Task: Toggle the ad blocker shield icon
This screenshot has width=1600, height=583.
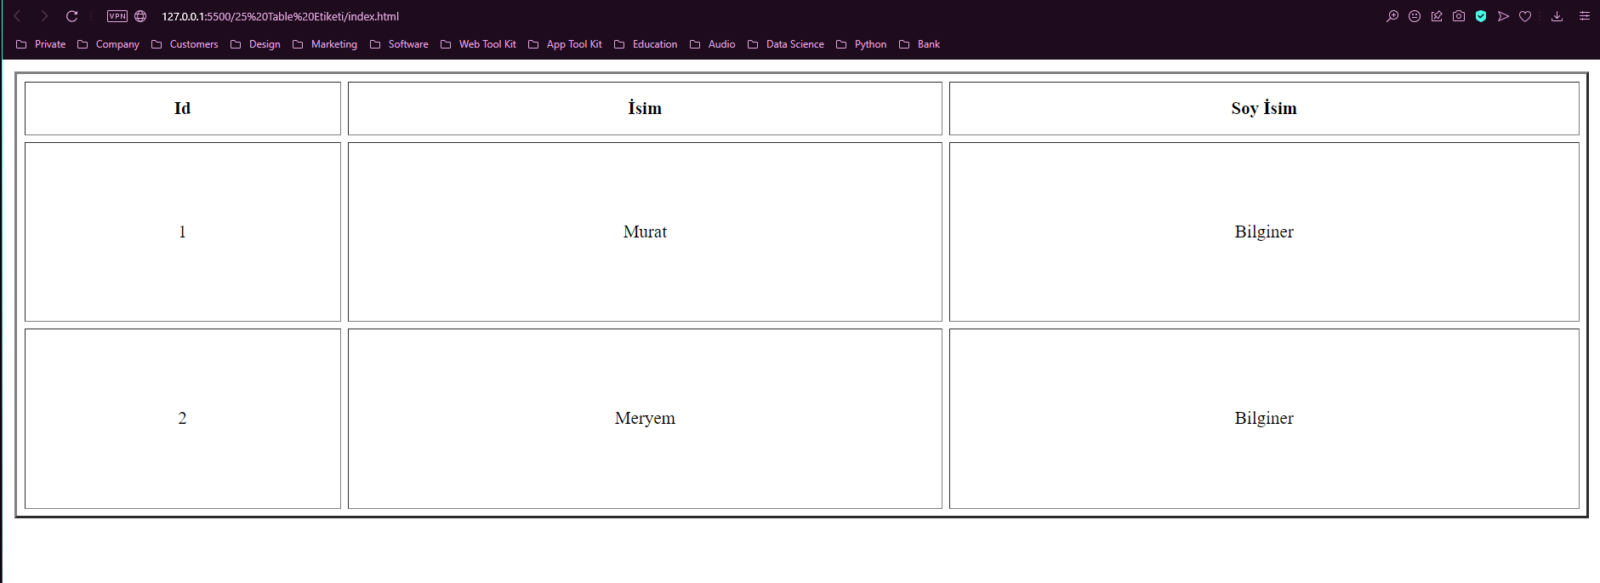Action: click(1481, 16)
